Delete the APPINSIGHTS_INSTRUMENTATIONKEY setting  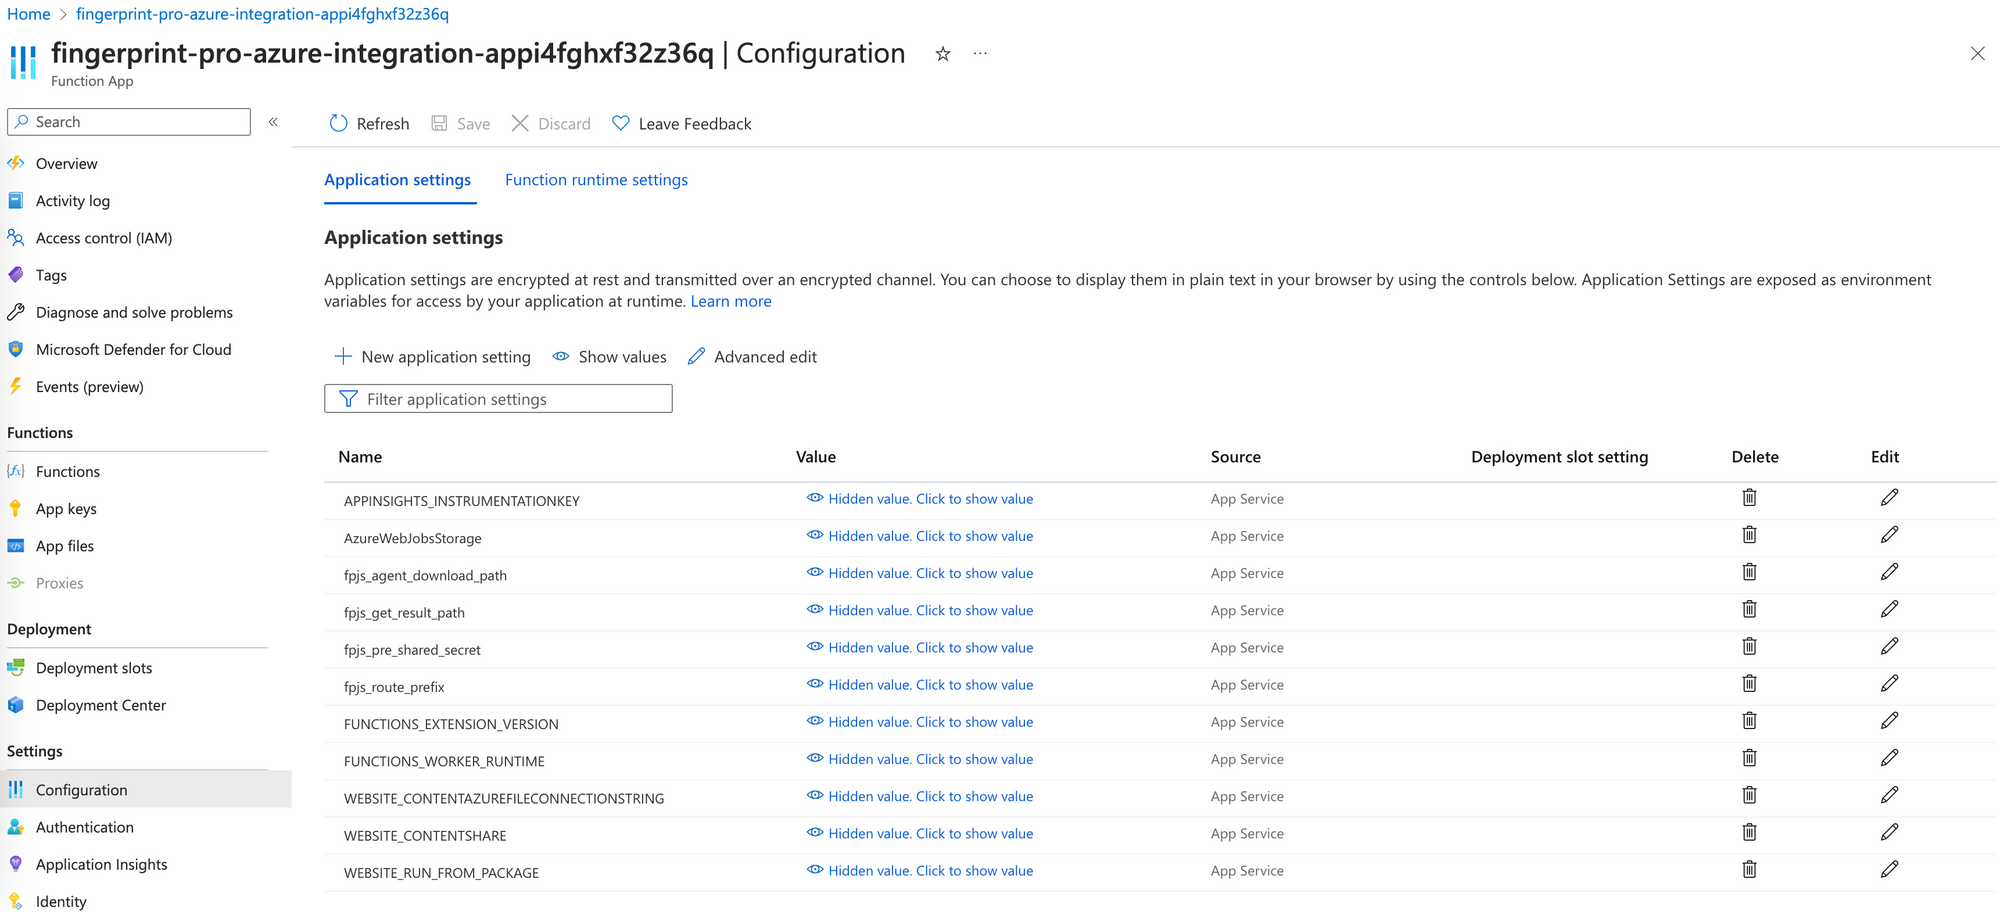coord(1749,498)
